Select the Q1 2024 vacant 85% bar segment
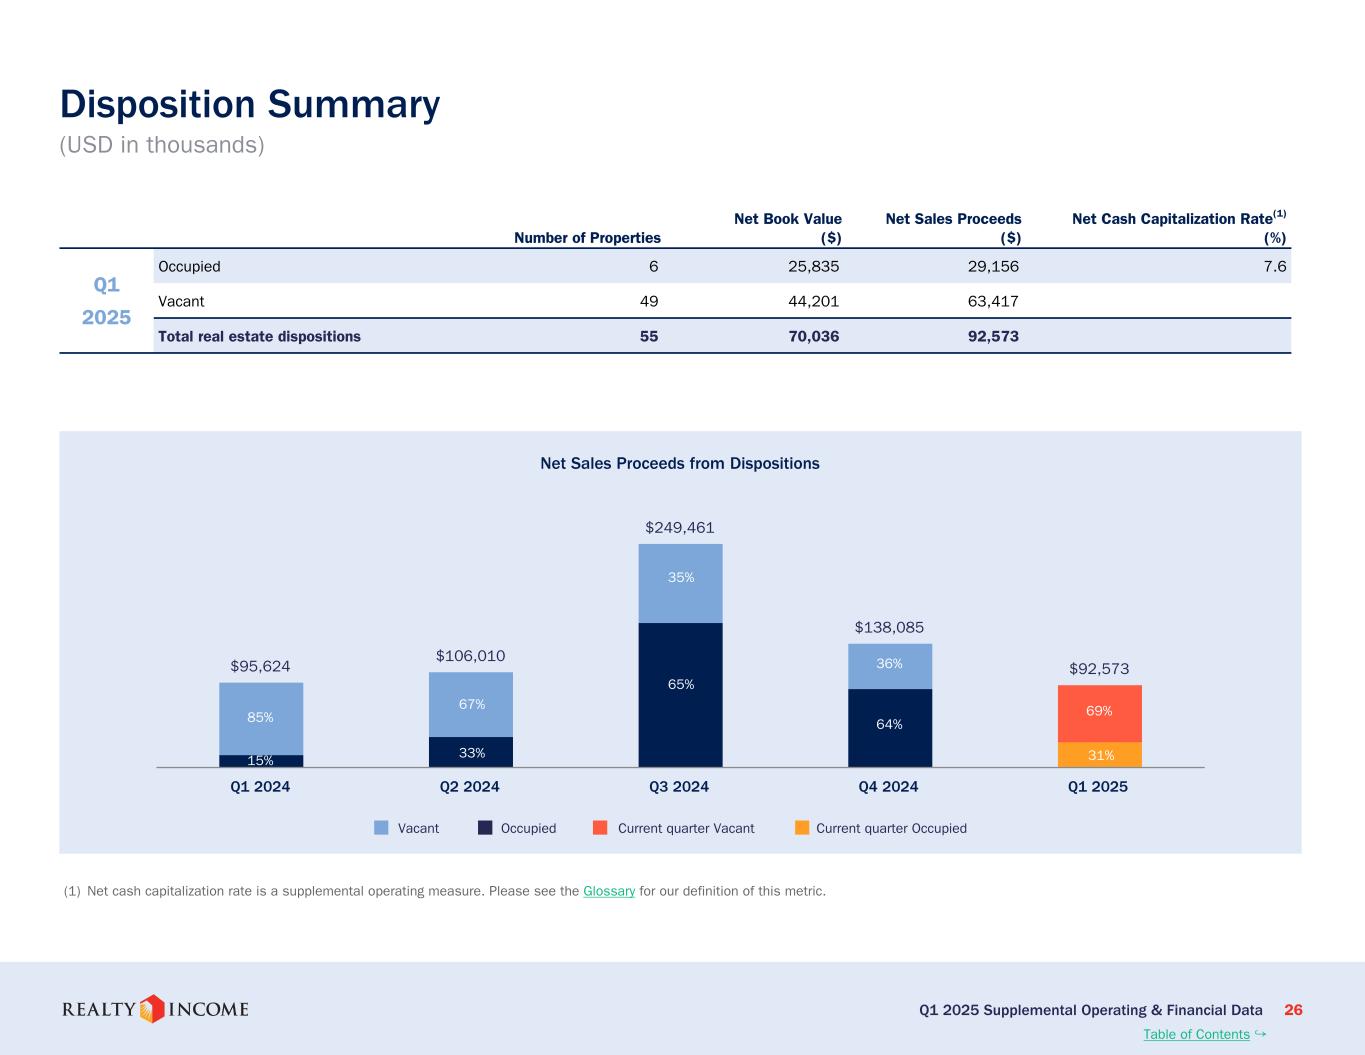Viewport: 1365px width, 1055px height. click(x=261, y=718)
